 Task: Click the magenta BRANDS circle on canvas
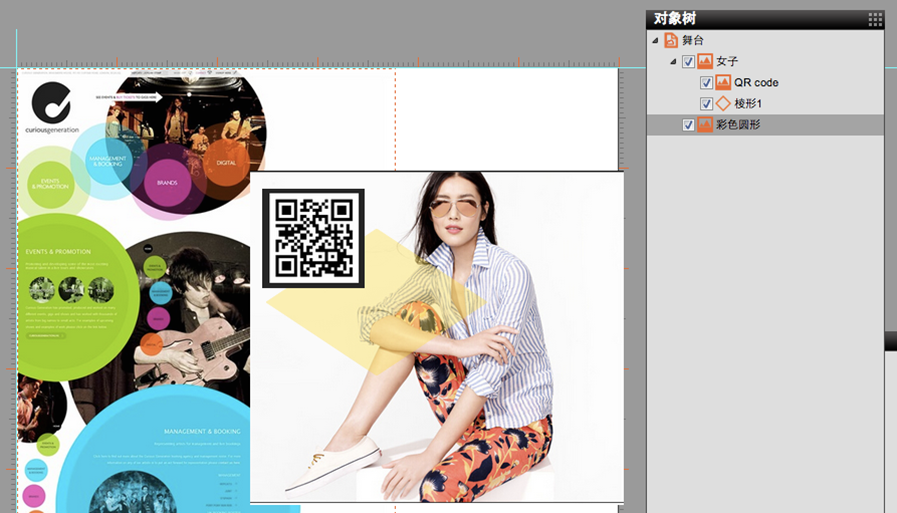pos(167,182)
